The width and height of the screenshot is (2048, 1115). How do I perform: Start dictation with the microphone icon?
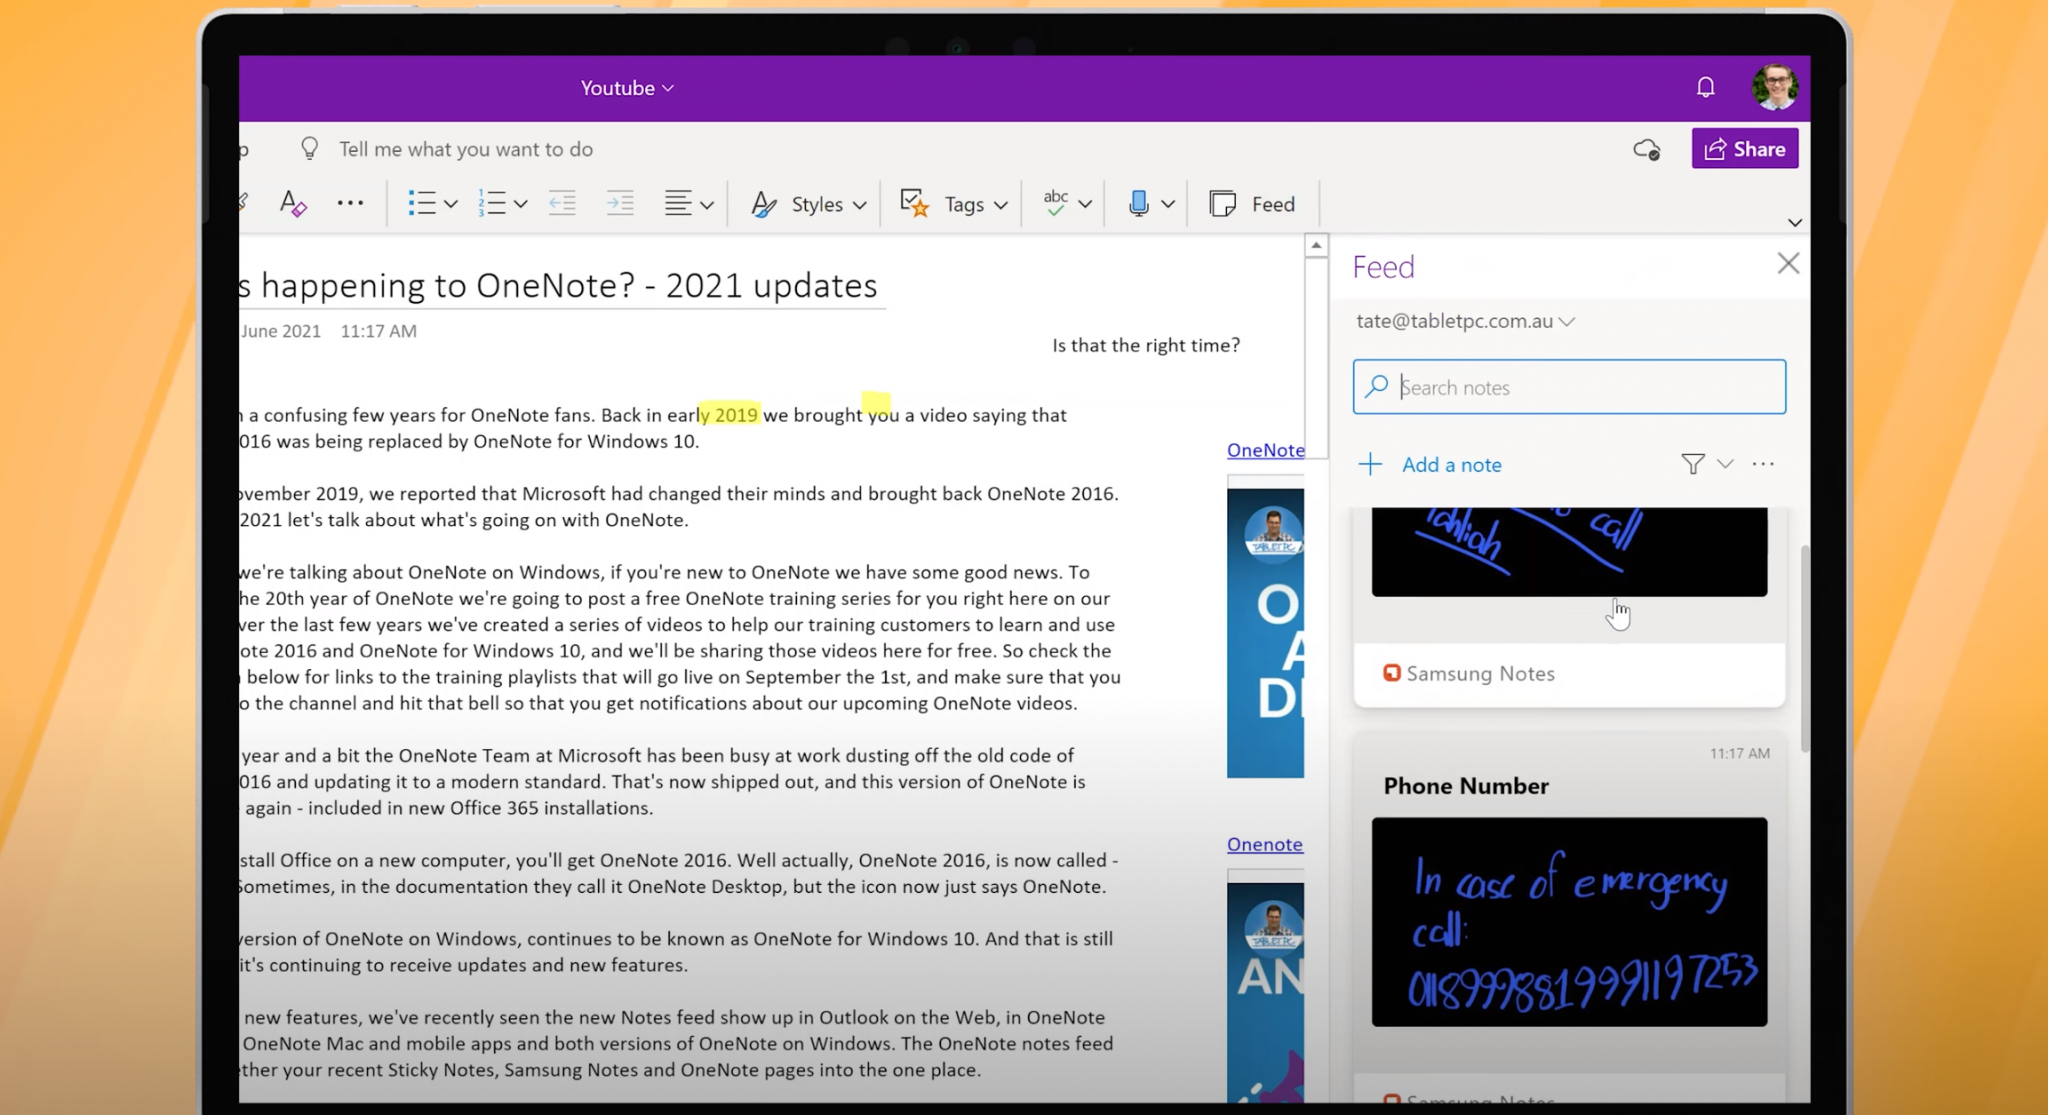(1138, 203)
